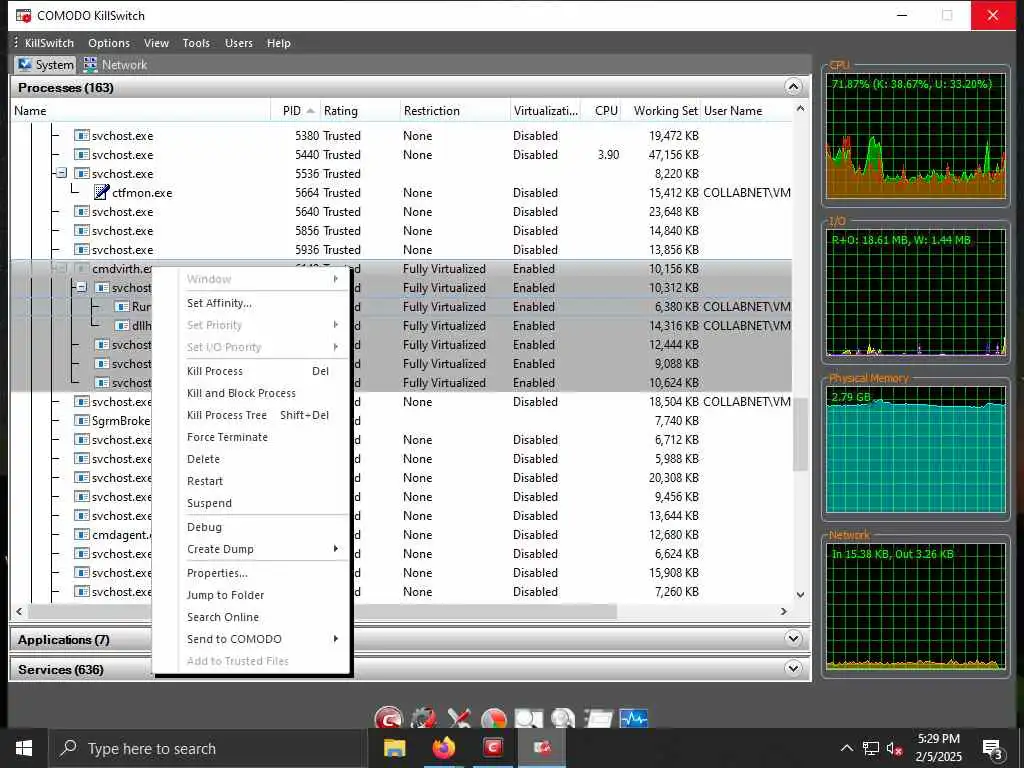
Task: Click the taskbar search box
Action: 206,748
